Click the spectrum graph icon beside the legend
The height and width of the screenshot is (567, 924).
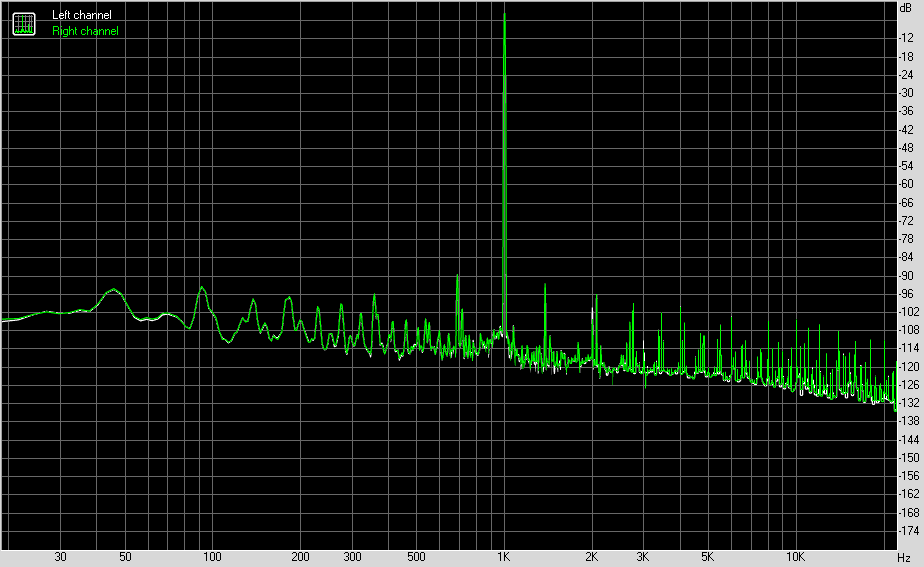[x=24, y=24]
